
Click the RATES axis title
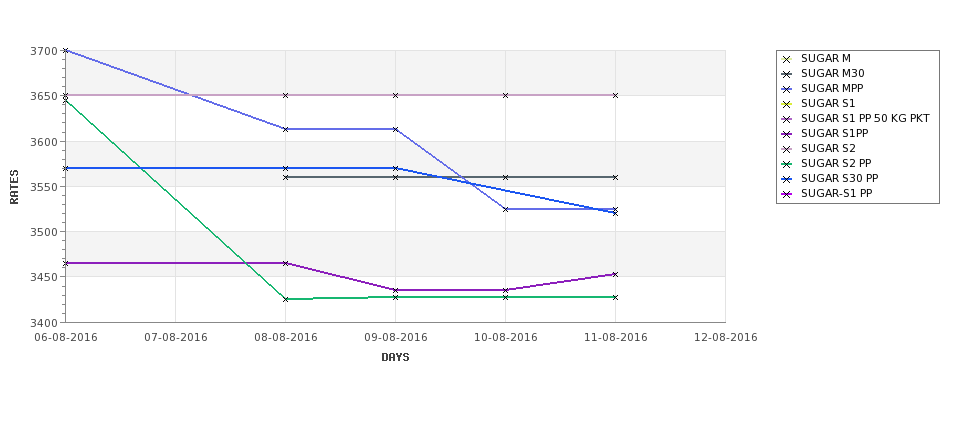click(14, 187)
